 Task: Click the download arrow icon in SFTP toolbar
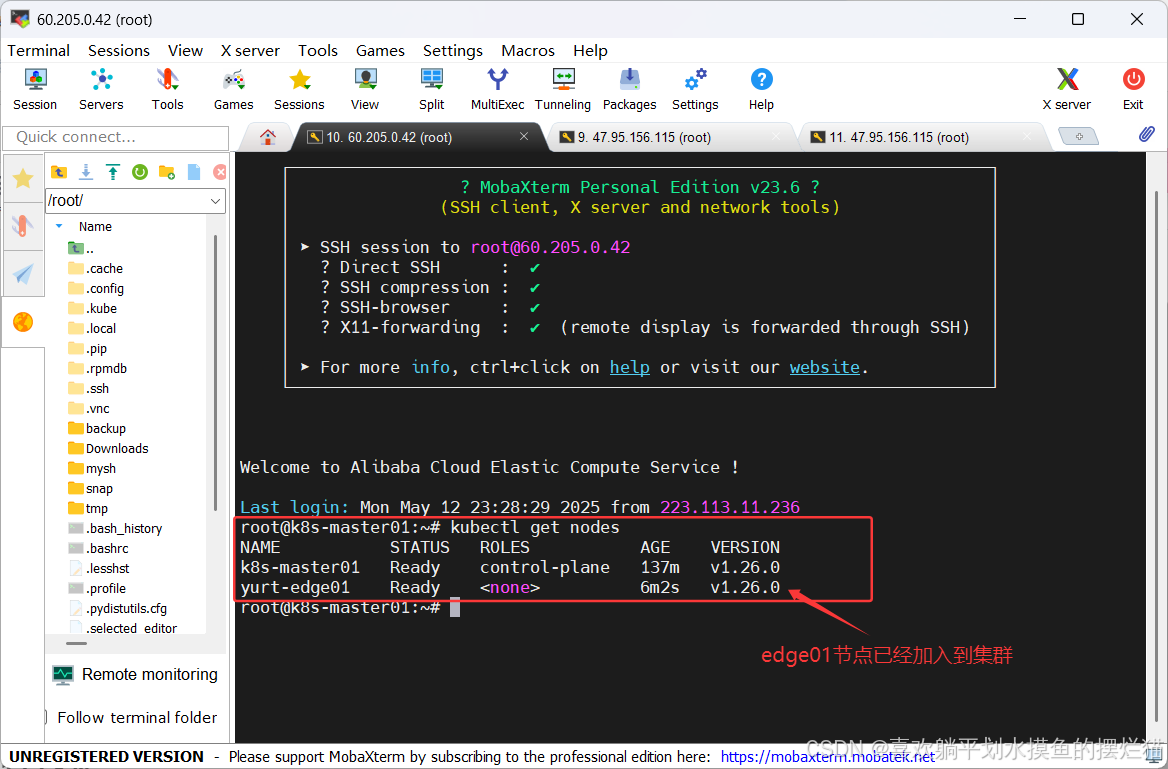[86, 172]
